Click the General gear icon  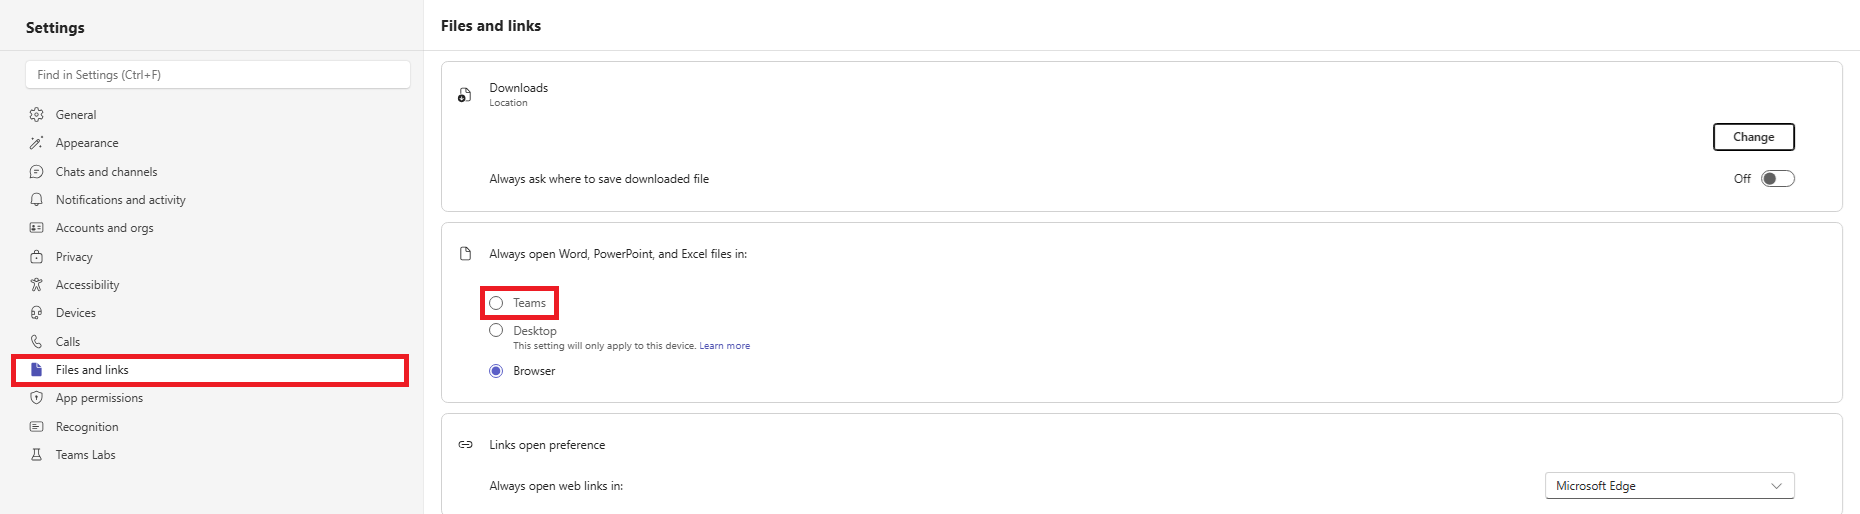coord(37,115)
